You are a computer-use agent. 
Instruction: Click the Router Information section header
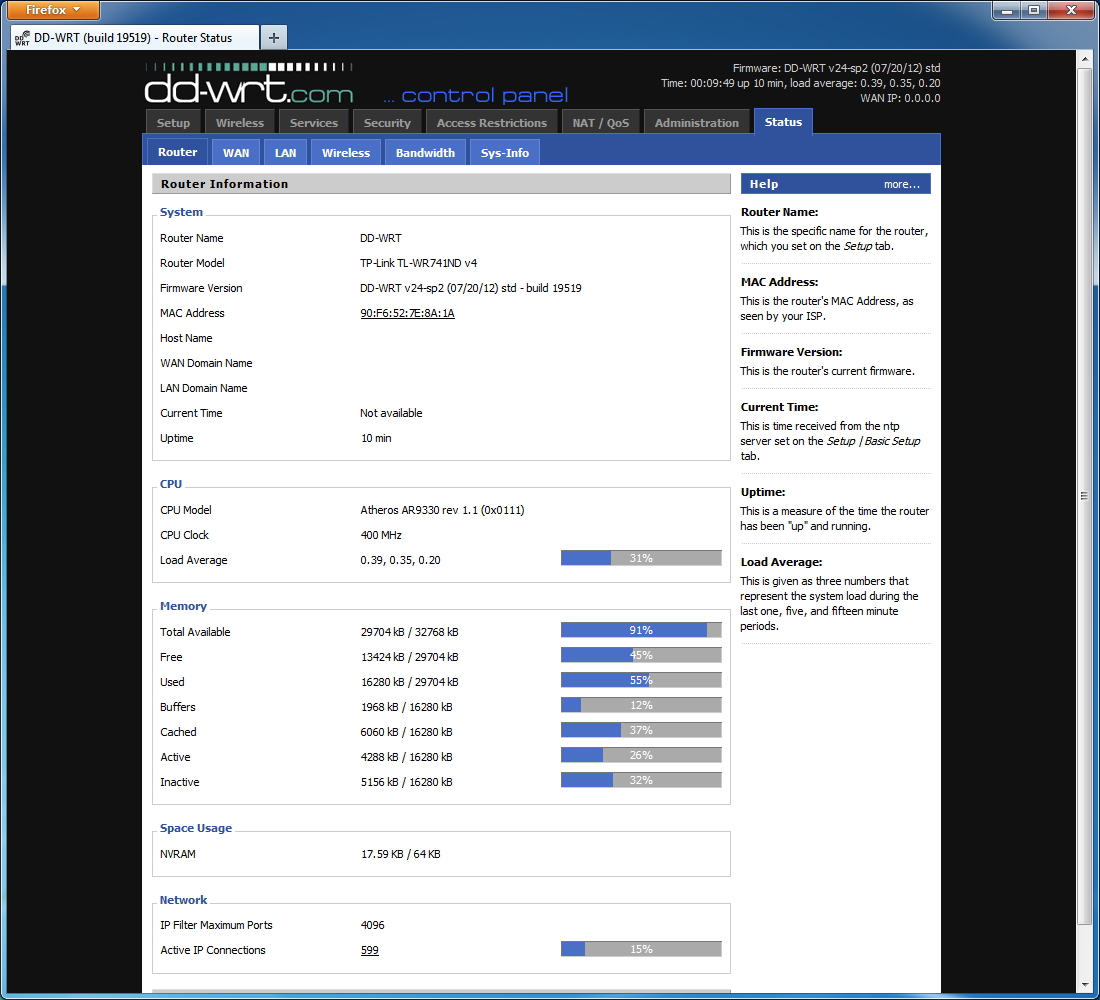click(441, 184)
